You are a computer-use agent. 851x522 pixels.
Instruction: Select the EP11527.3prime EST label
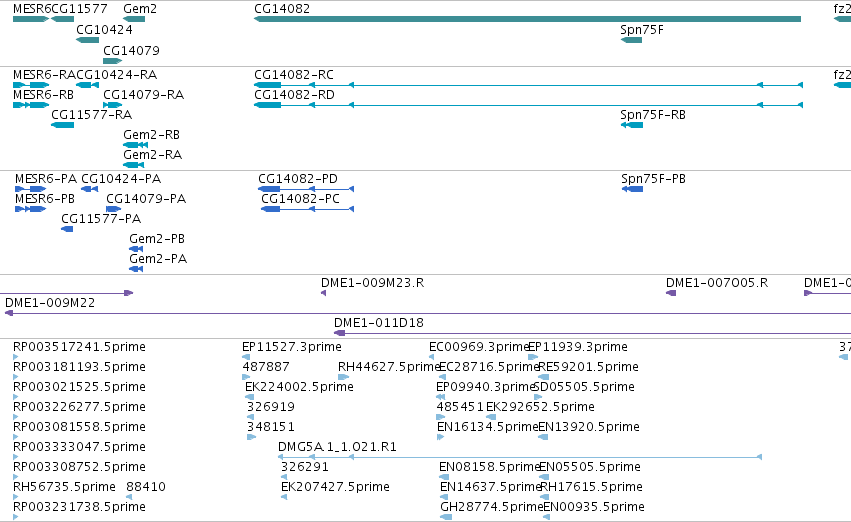[292, 346]
